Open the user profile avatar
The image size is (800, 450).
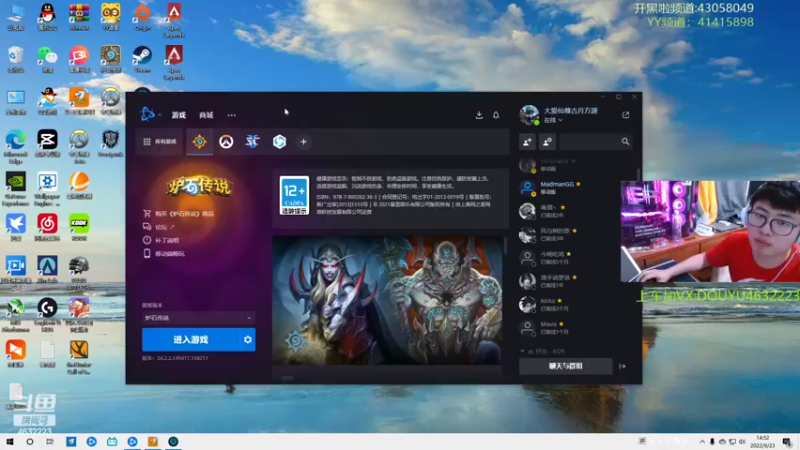[529, 115]
